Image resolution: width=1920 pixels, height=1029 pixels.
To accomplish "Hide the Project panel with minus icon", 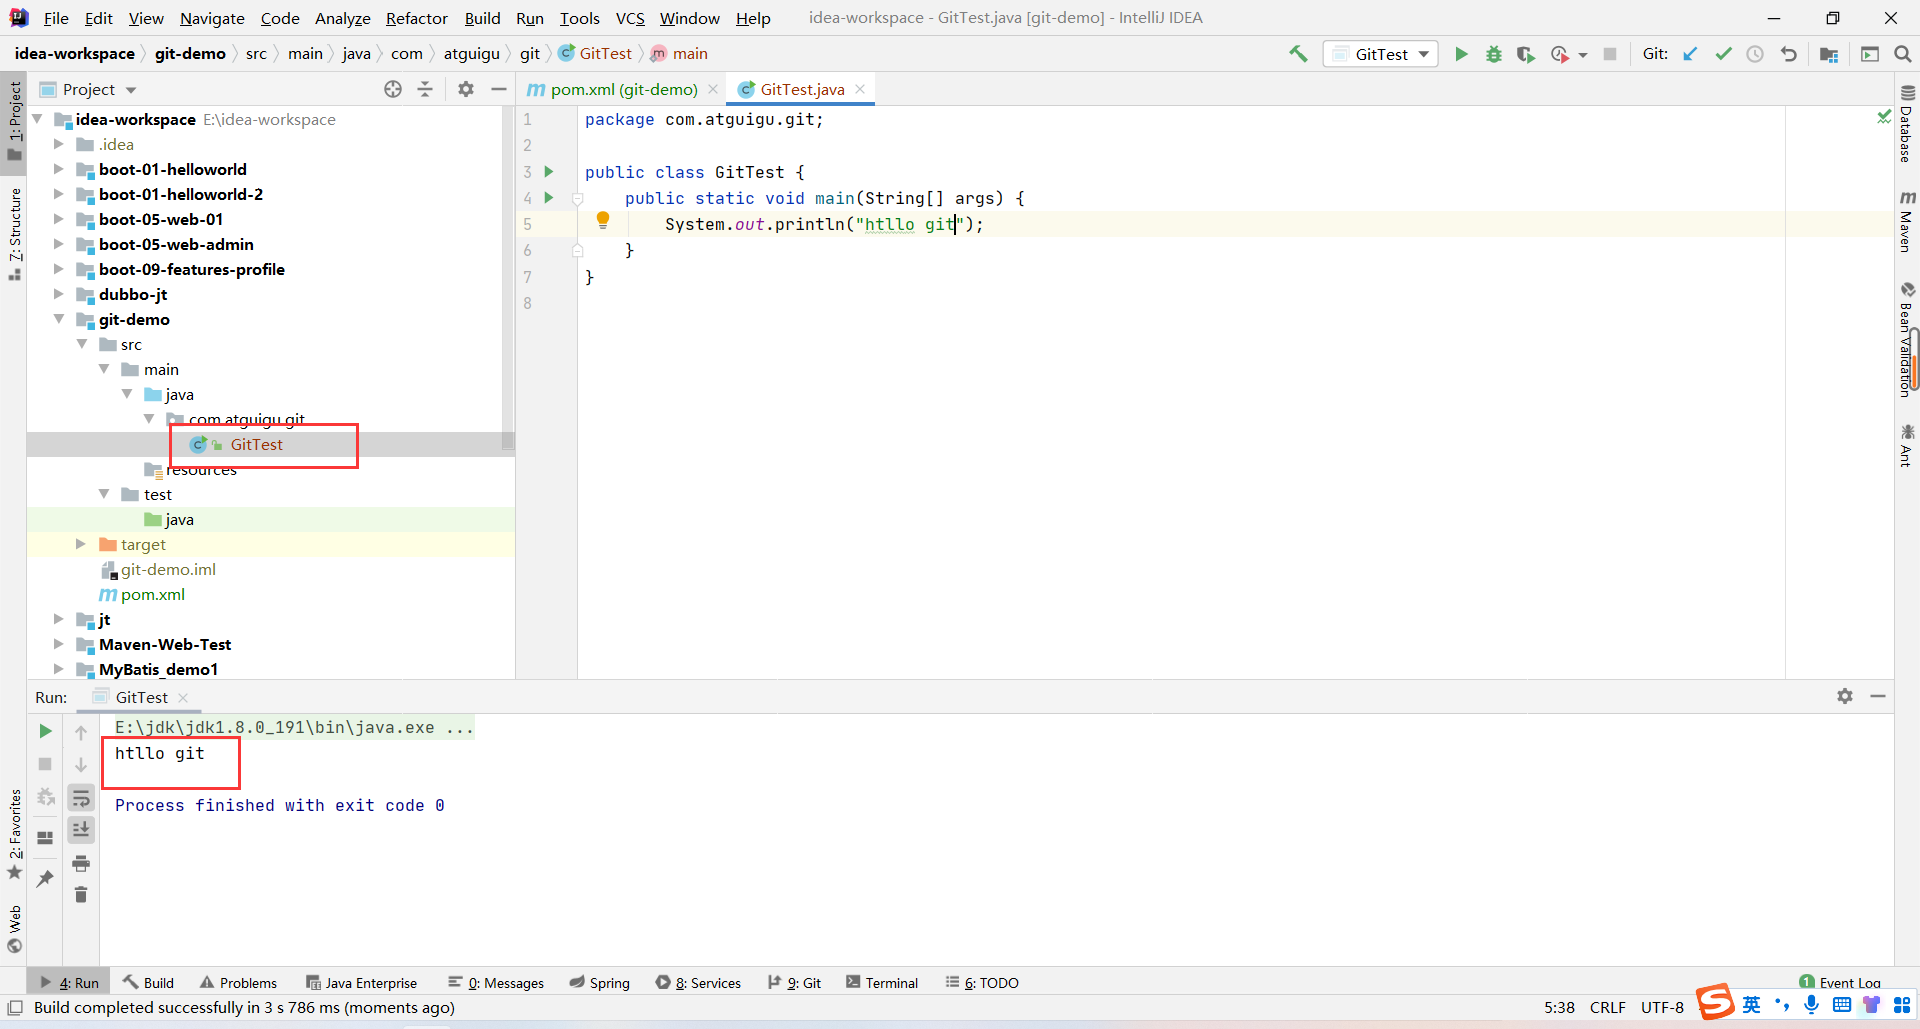I will point(499,89).
